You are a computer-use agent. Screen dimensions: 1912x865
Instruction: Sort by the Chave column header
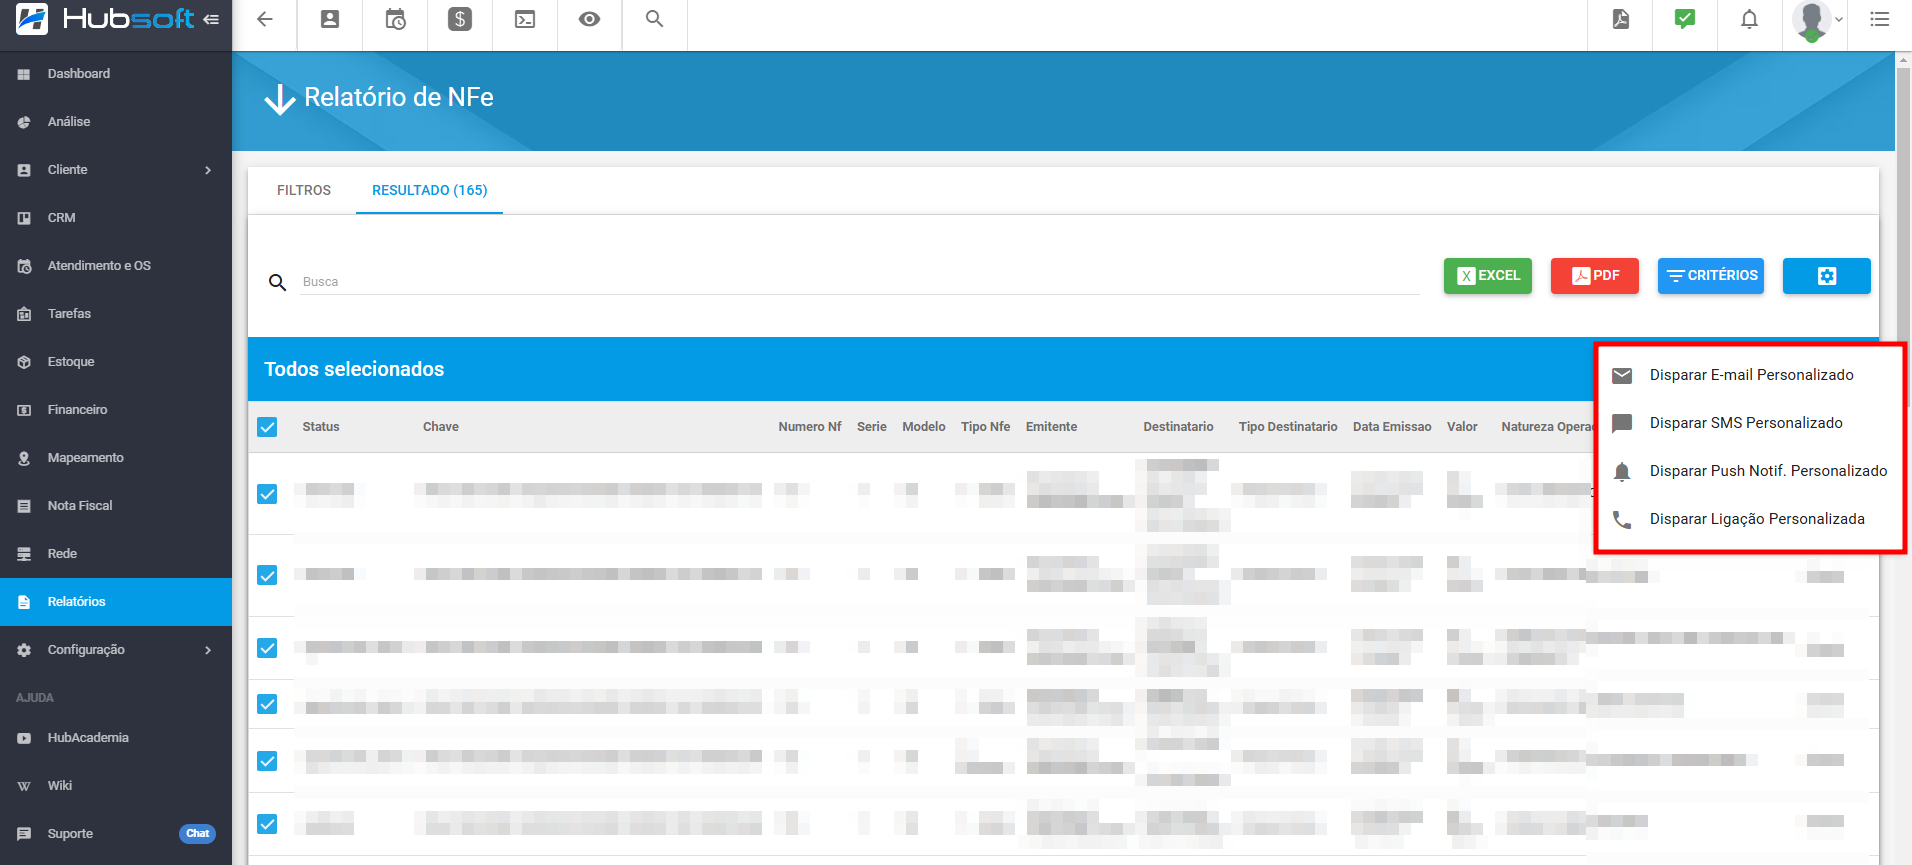441,427
